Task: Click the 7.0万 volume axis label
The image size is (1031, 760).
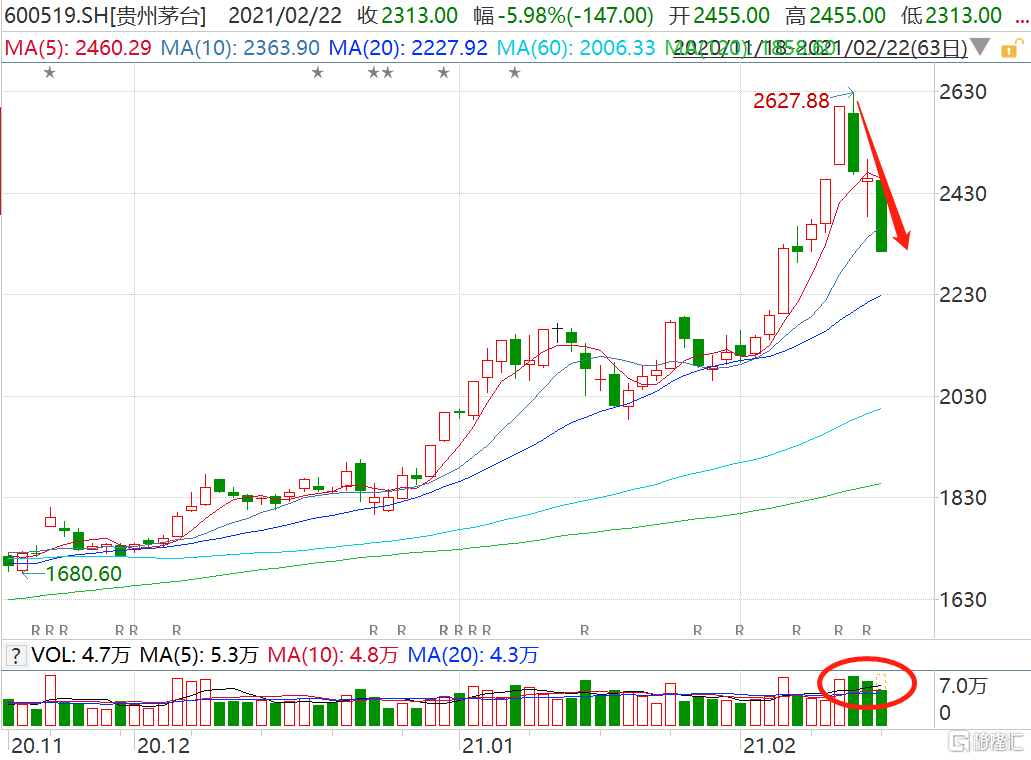Action: point(963,686)
